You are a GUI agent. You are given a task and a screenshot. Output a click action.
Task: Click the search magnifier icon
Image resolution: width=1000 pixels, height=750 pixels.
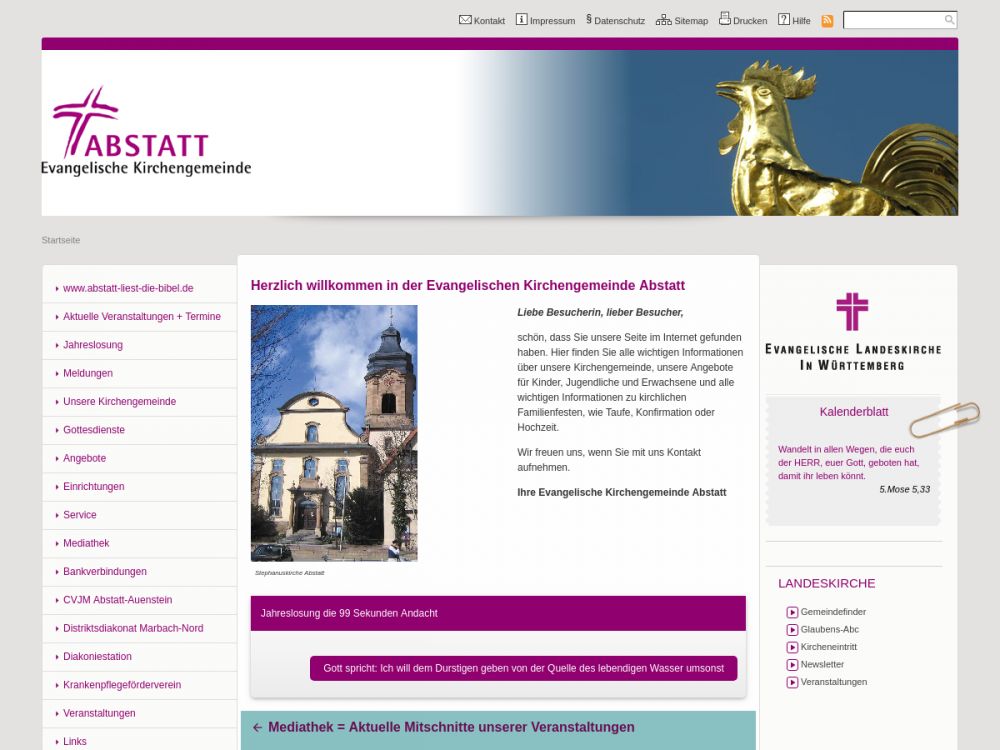pyautogui.click(x=949, y=20)
